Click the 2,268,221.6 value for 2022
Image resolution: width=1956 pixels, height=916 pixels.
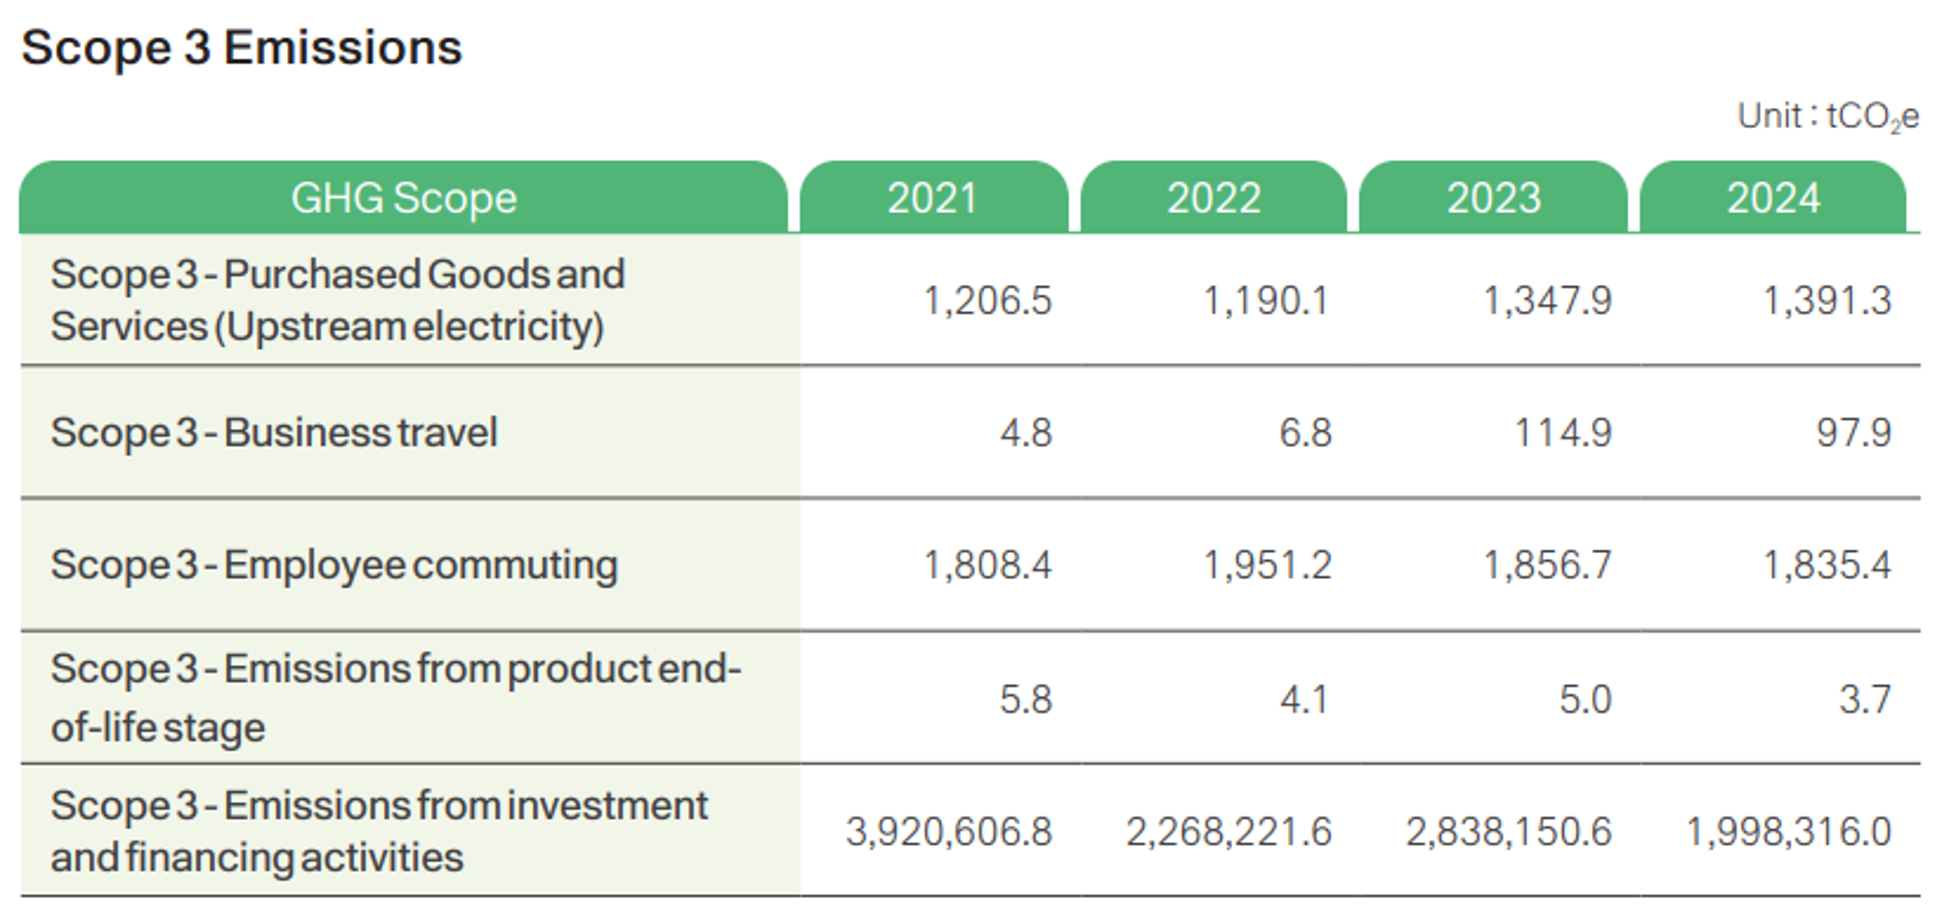tap(1228, 832)
